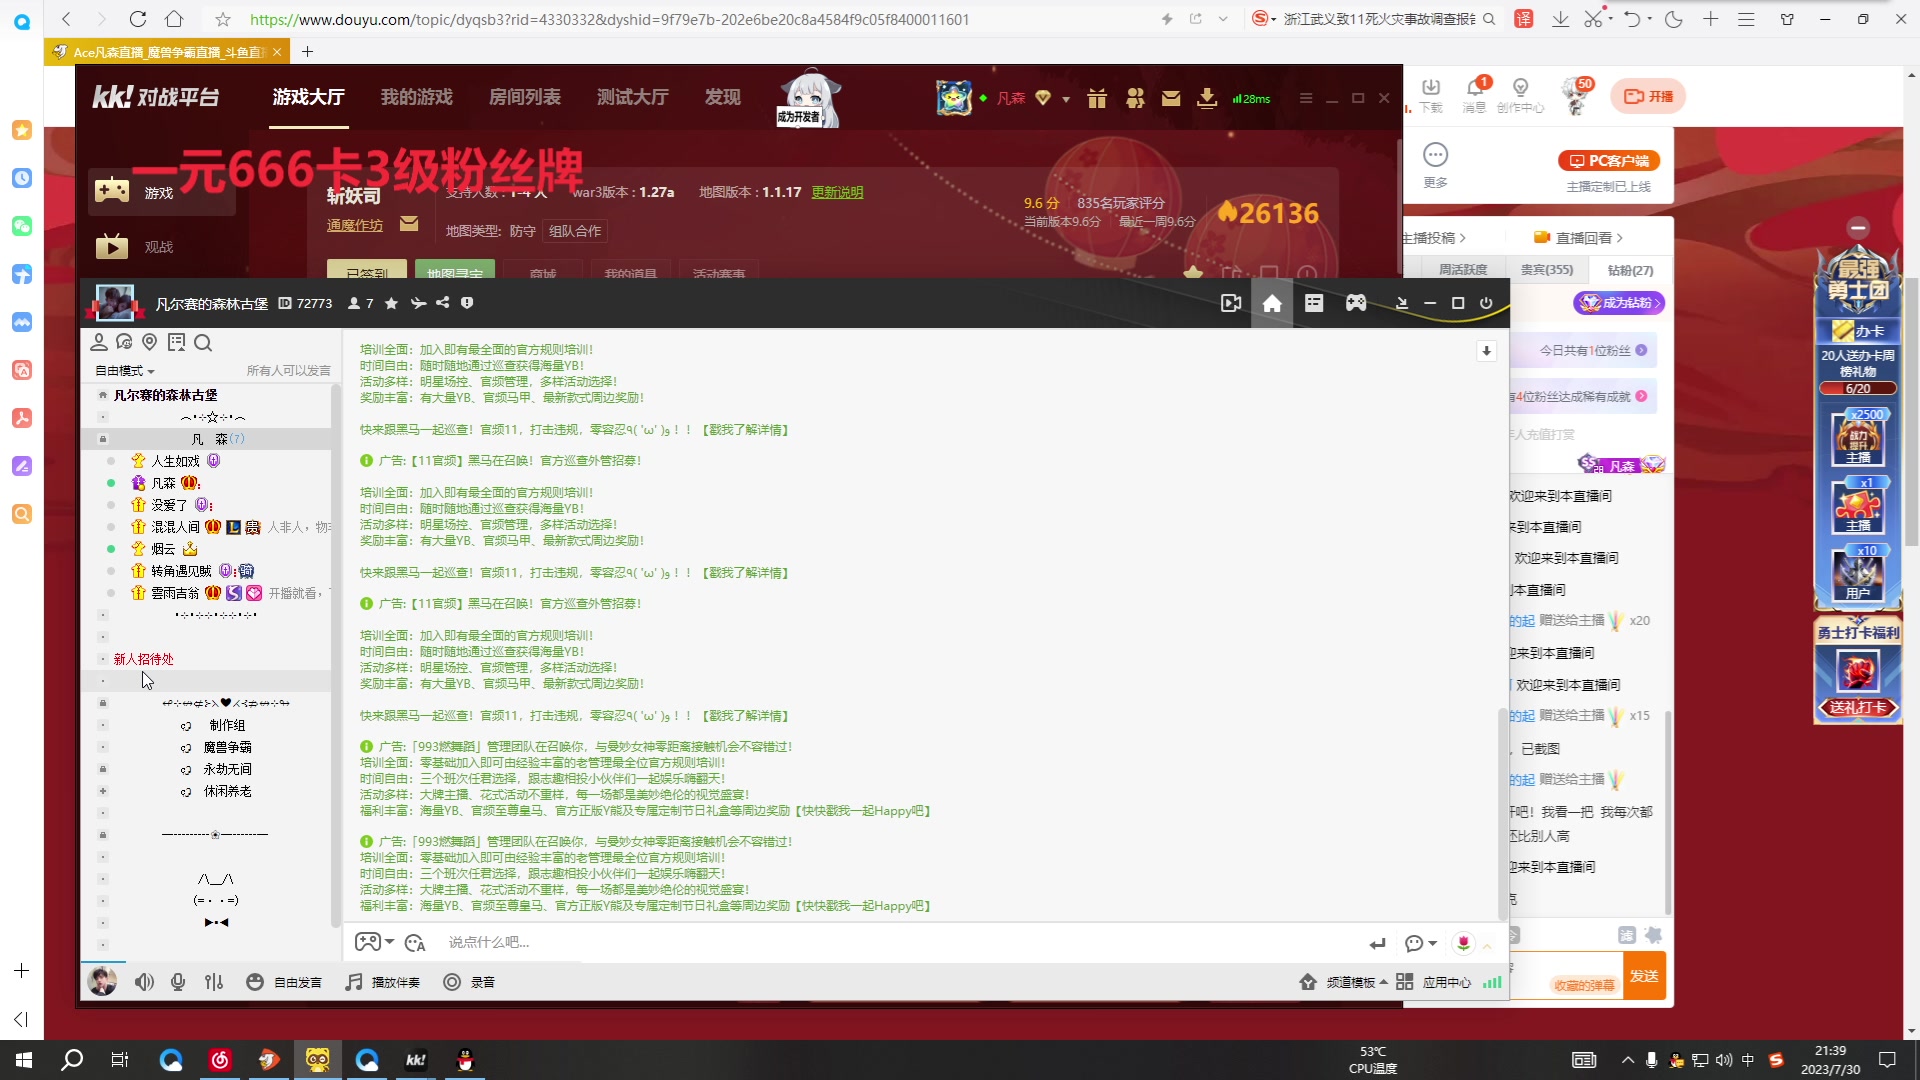Click the location pin icon above the channel list

tap(150, 343)
